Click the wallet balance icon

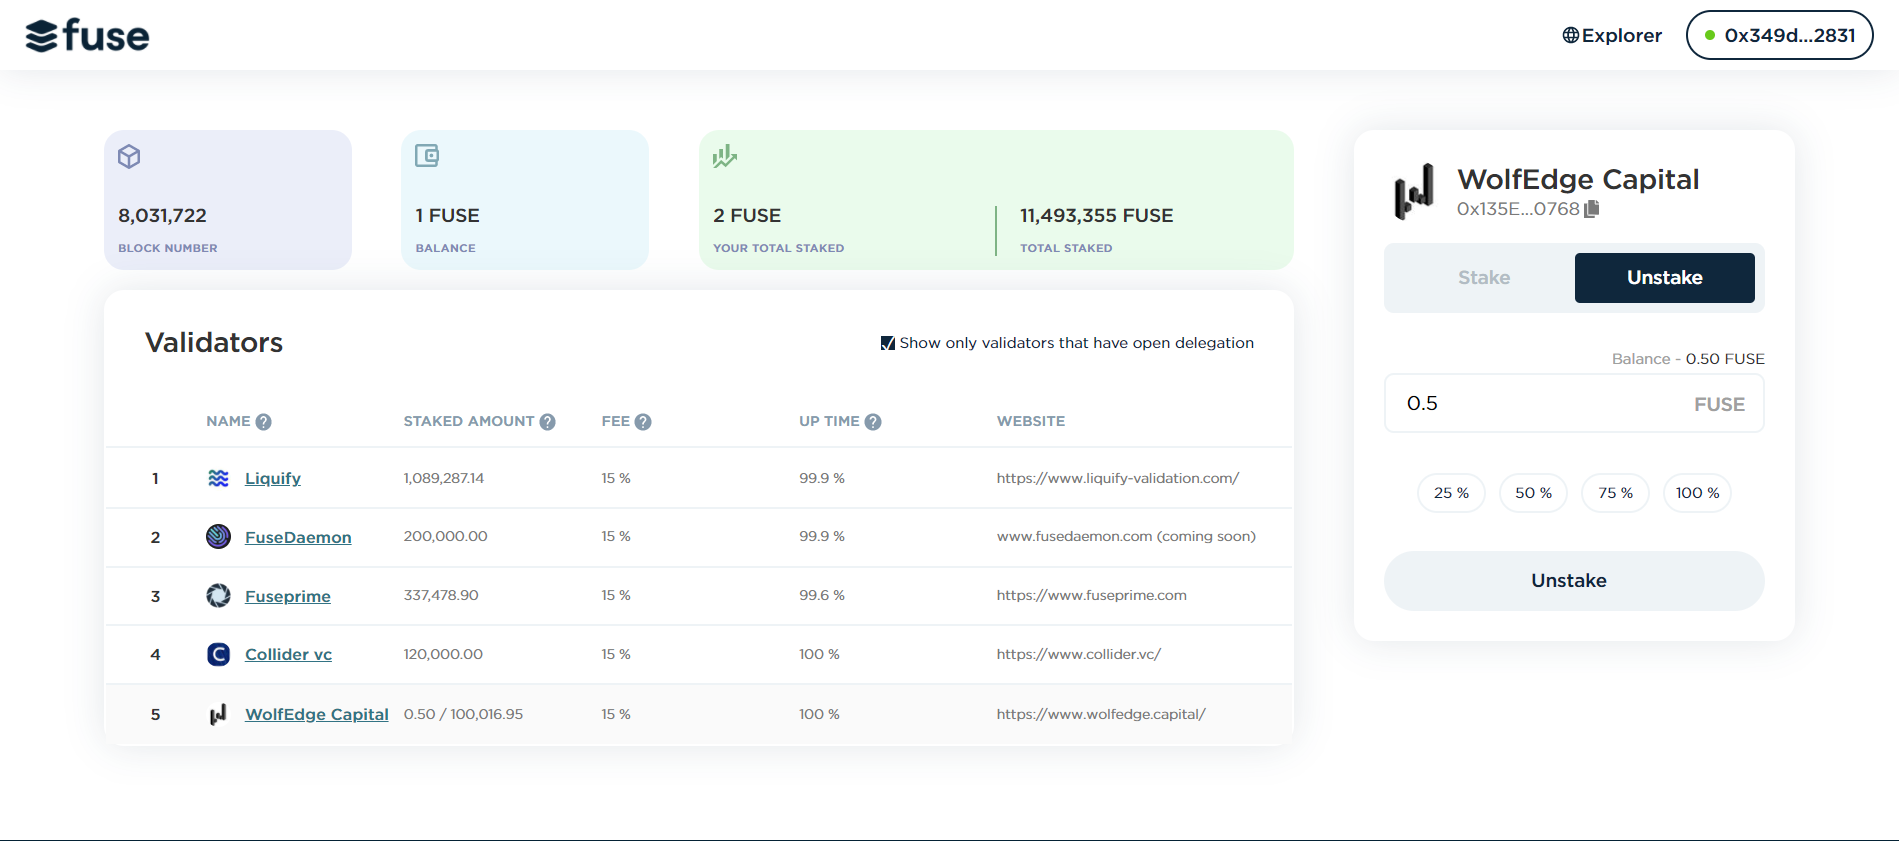point(427,155)
